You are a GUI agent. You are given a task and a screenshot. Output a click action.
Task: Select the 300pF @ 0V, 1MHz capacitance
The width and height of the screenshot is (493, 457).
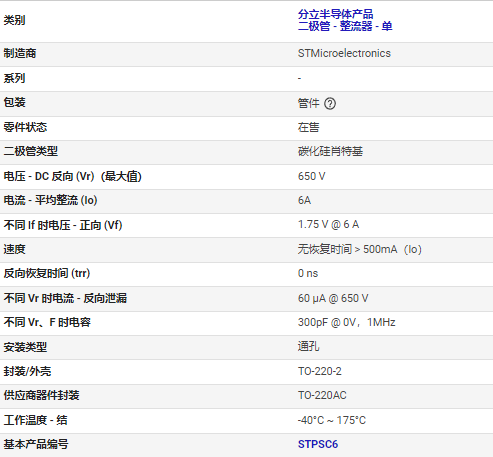pyautogui.click(x=346, y=322)
